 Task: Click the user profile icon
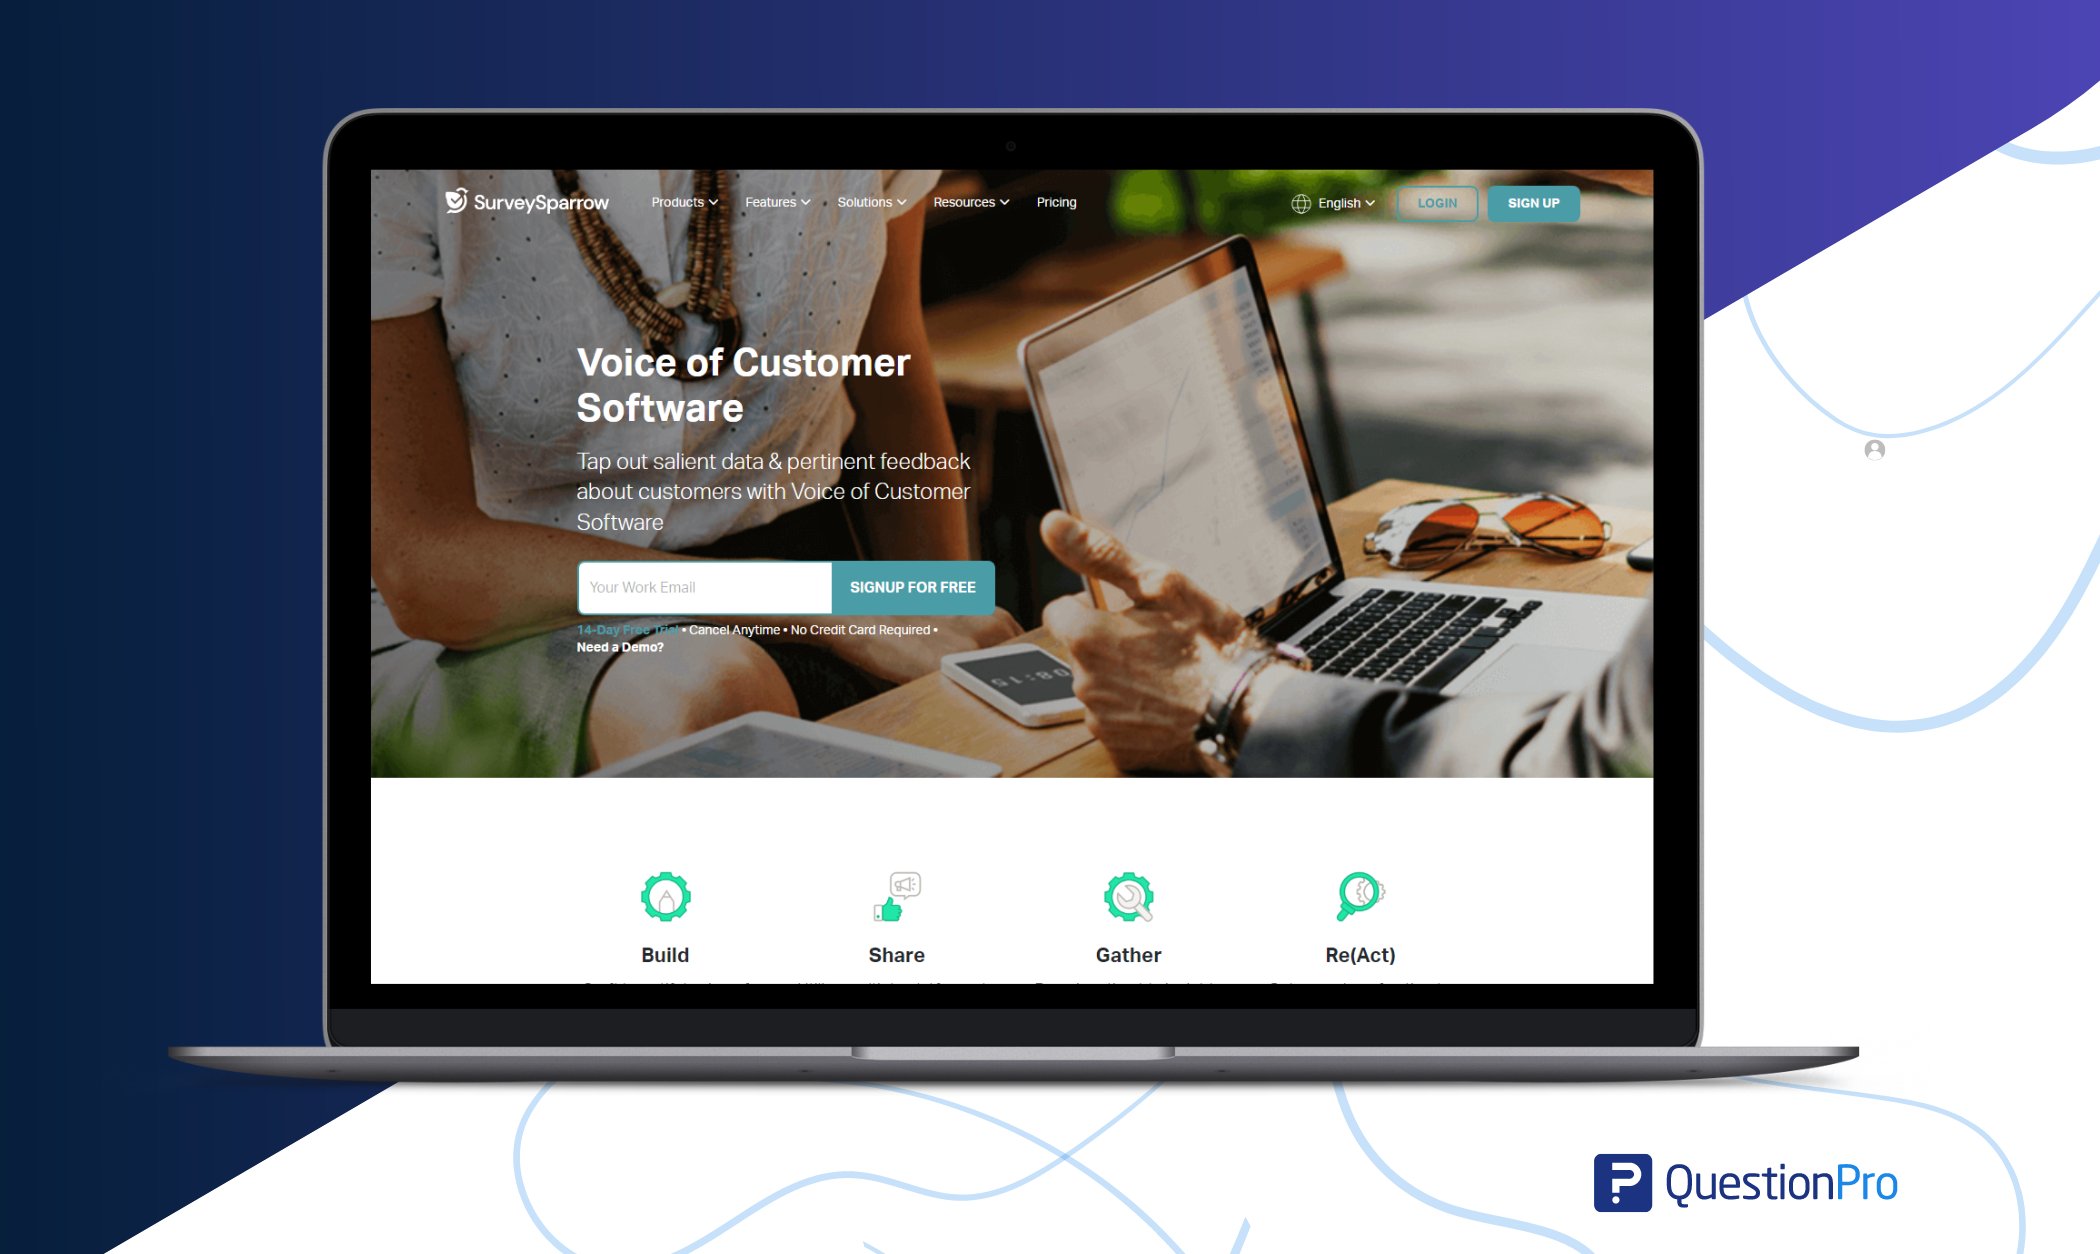point(1875,449)
